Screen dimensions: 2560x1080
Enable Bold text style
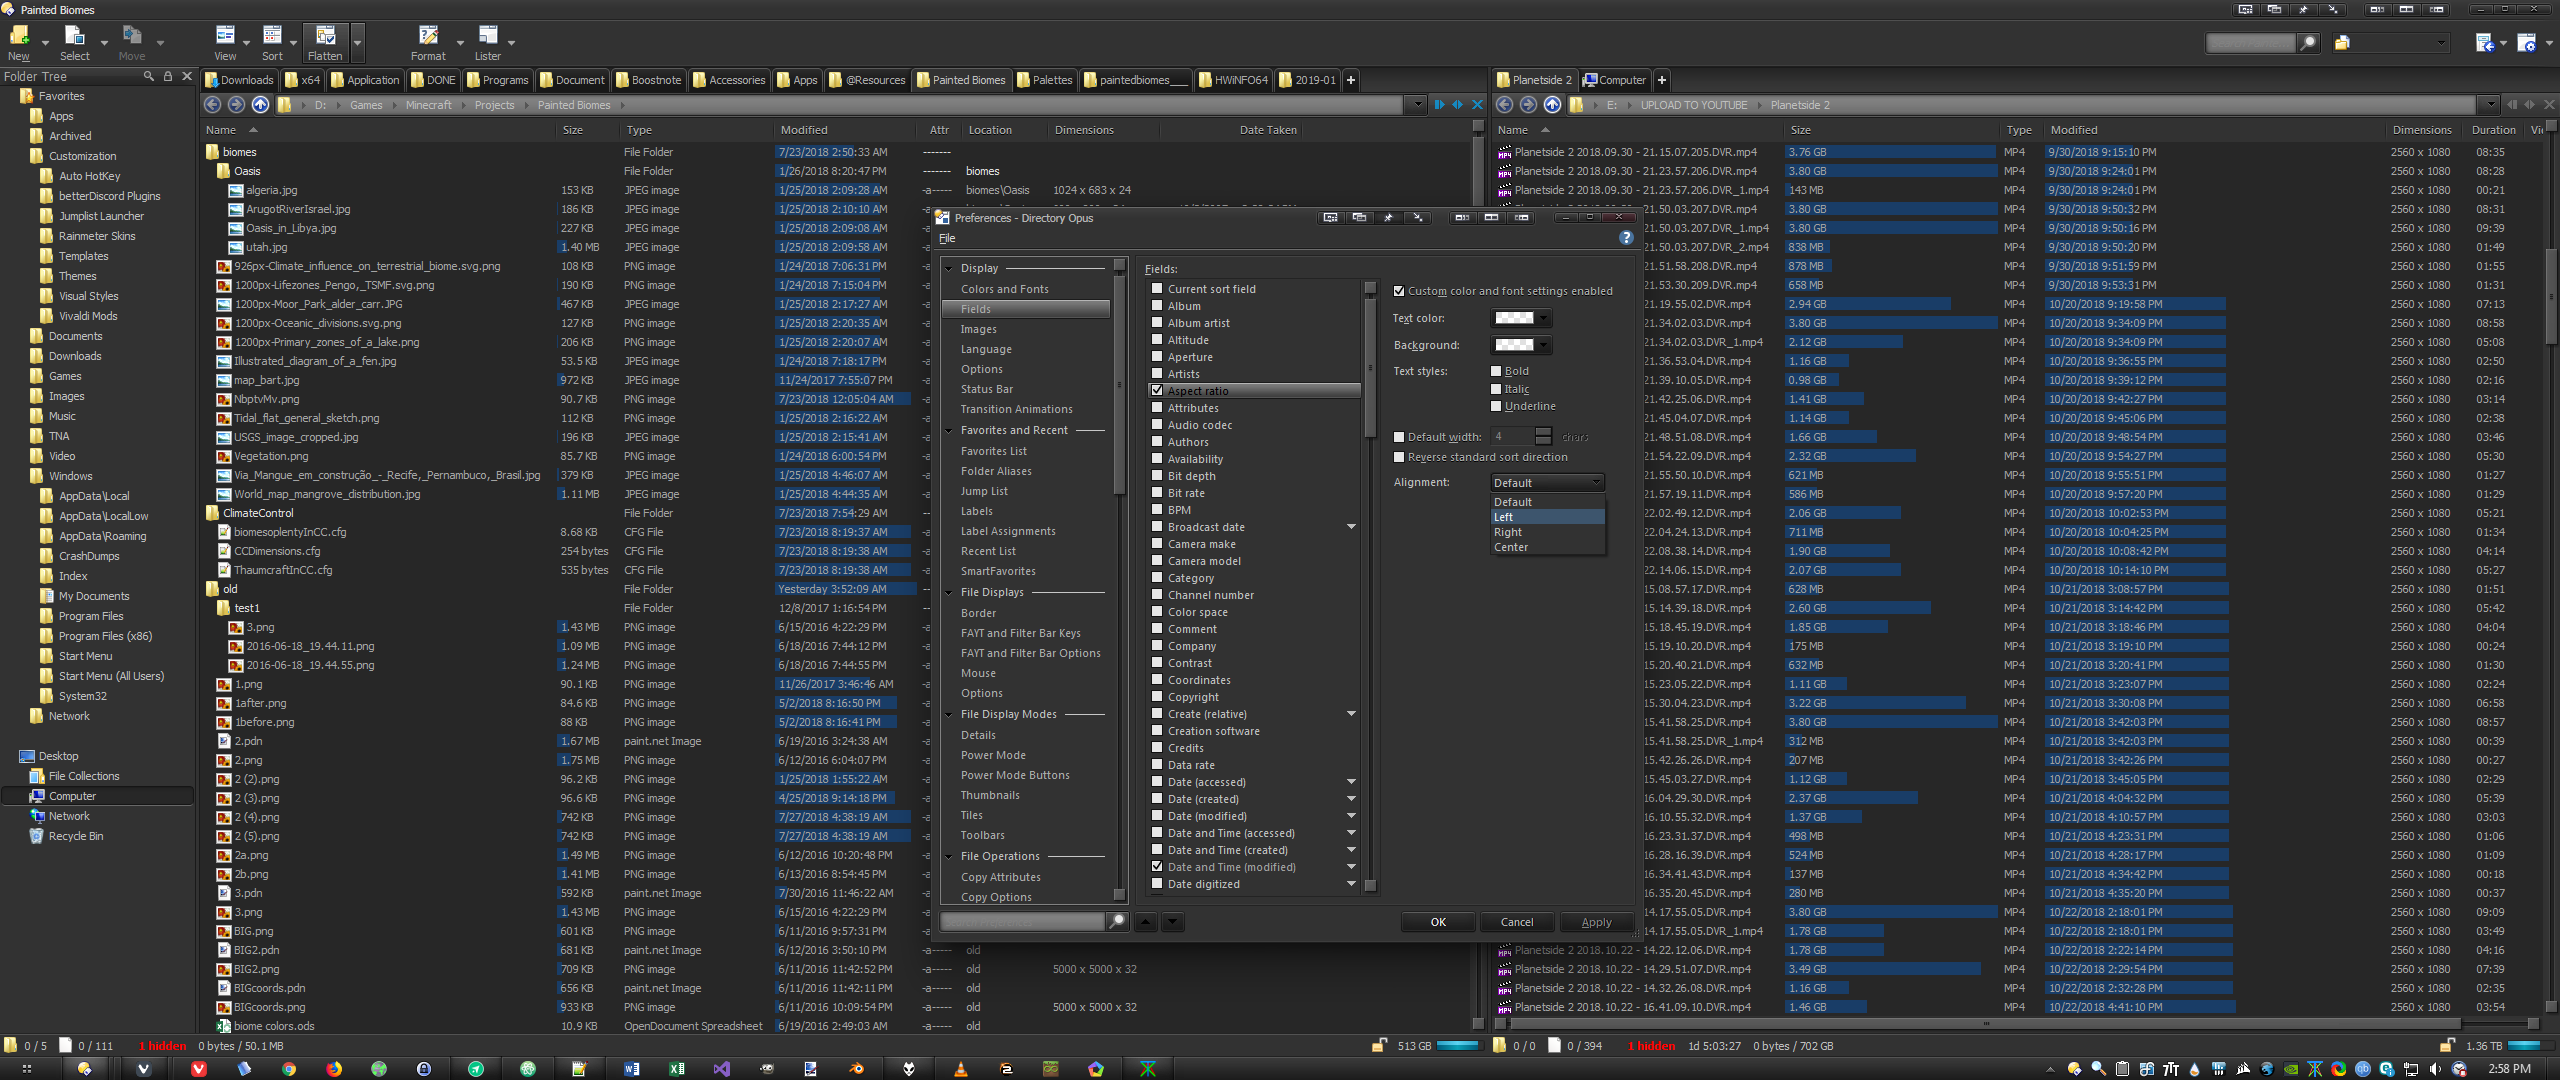[1495, 371]
